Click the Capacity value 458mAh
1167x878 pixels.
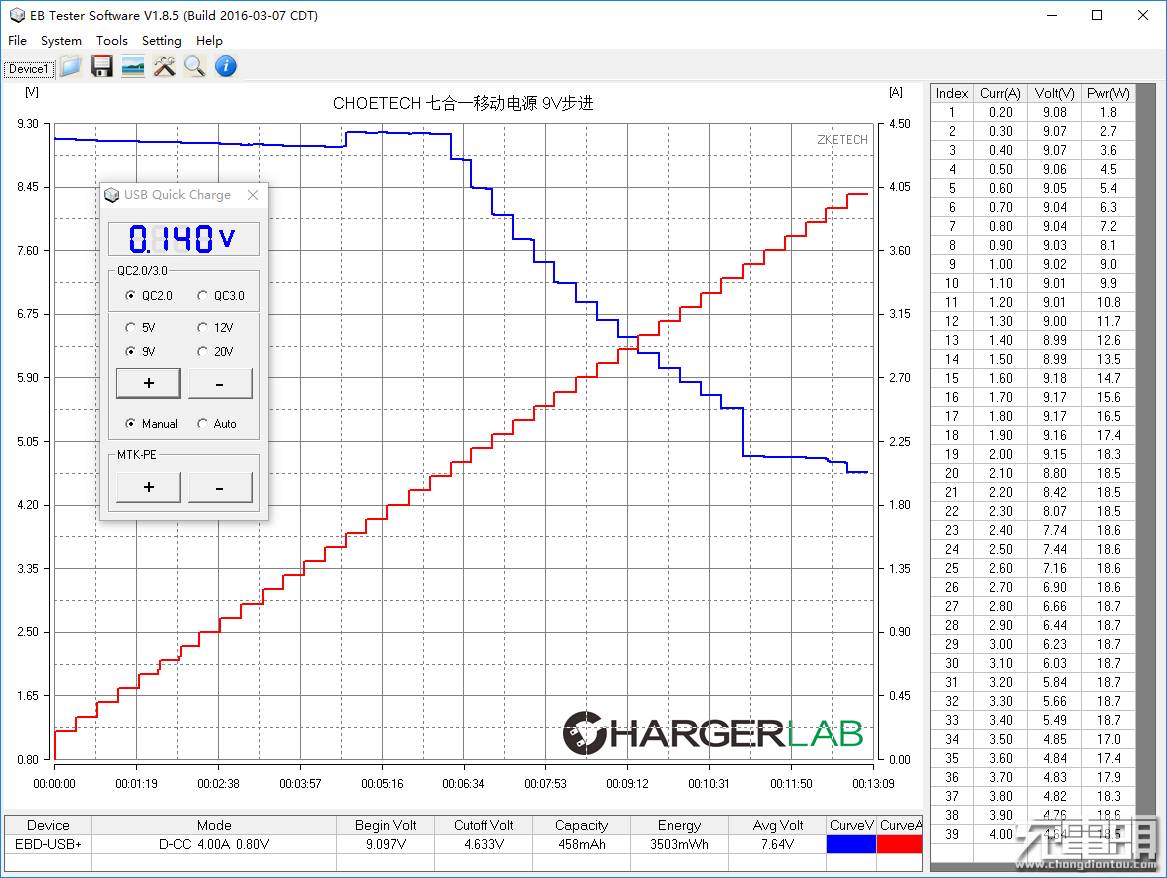(581, 844)
